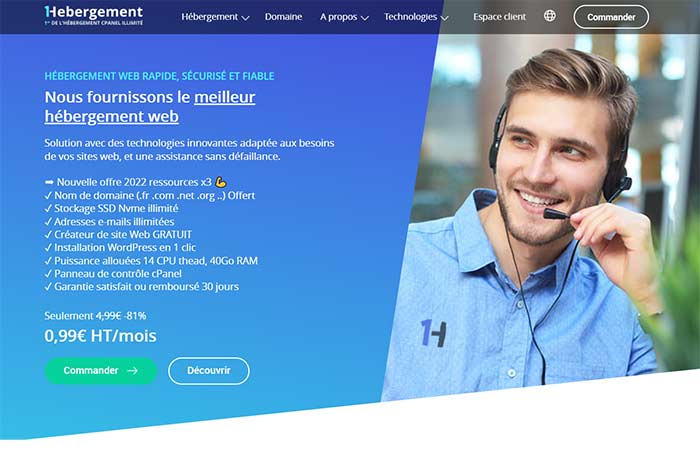
Task: Click the flexed biceps emoji icon
Action: [221, 182]
